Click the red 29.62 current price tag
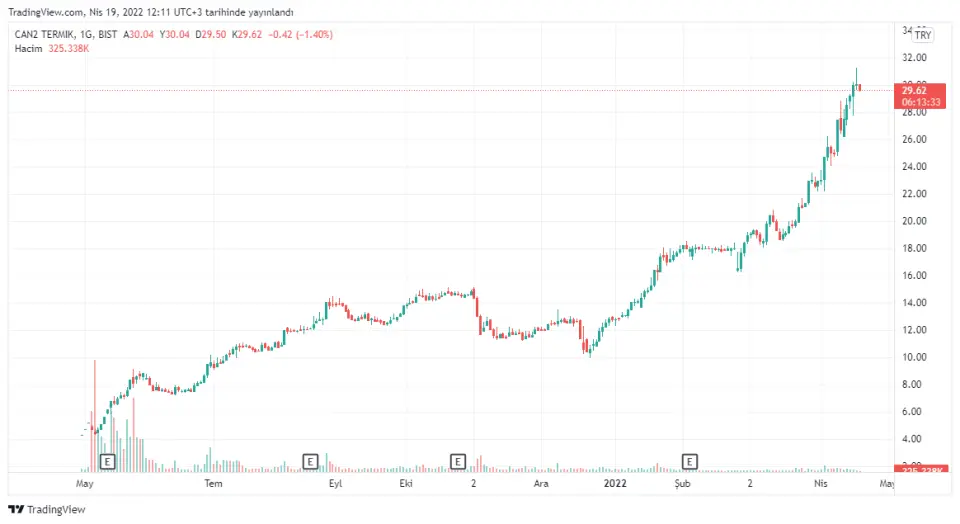 (916, 89)
